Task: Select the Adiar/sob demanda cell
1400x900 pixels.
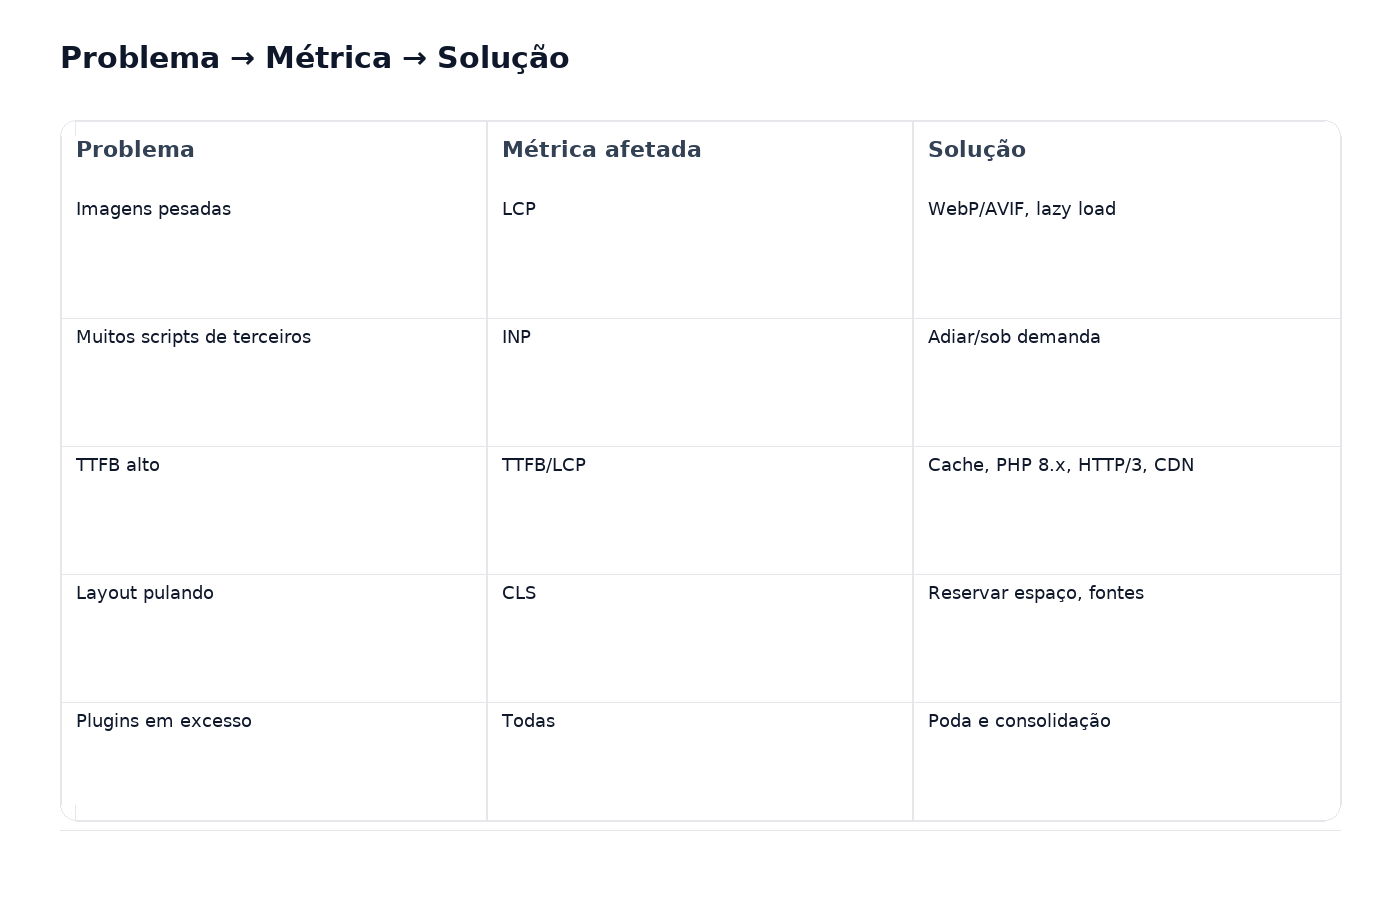Action: pyautogui.click(x=1013, y=337)
